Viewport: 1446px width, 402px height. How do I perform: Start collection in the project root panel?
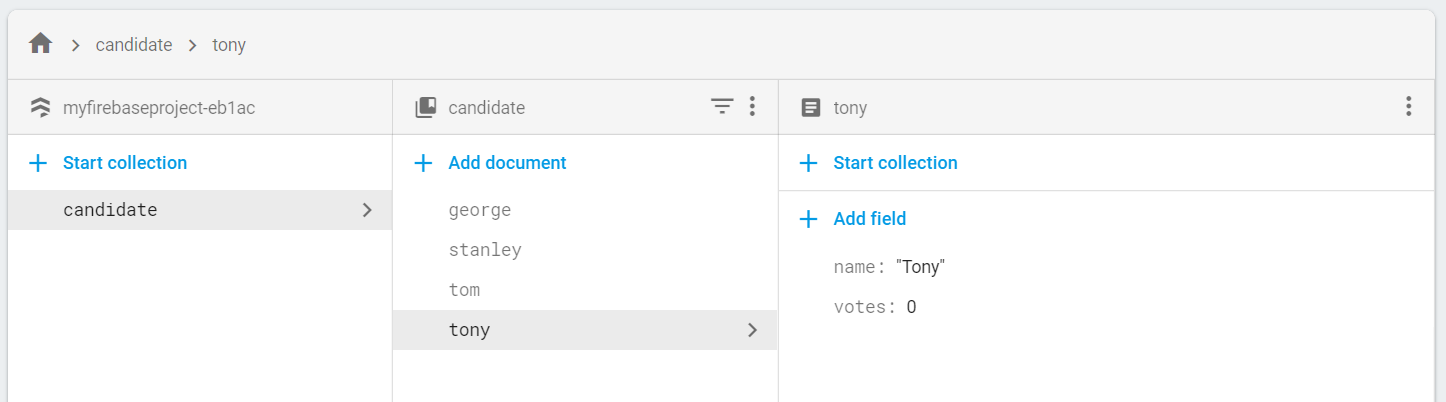(125, 163)
